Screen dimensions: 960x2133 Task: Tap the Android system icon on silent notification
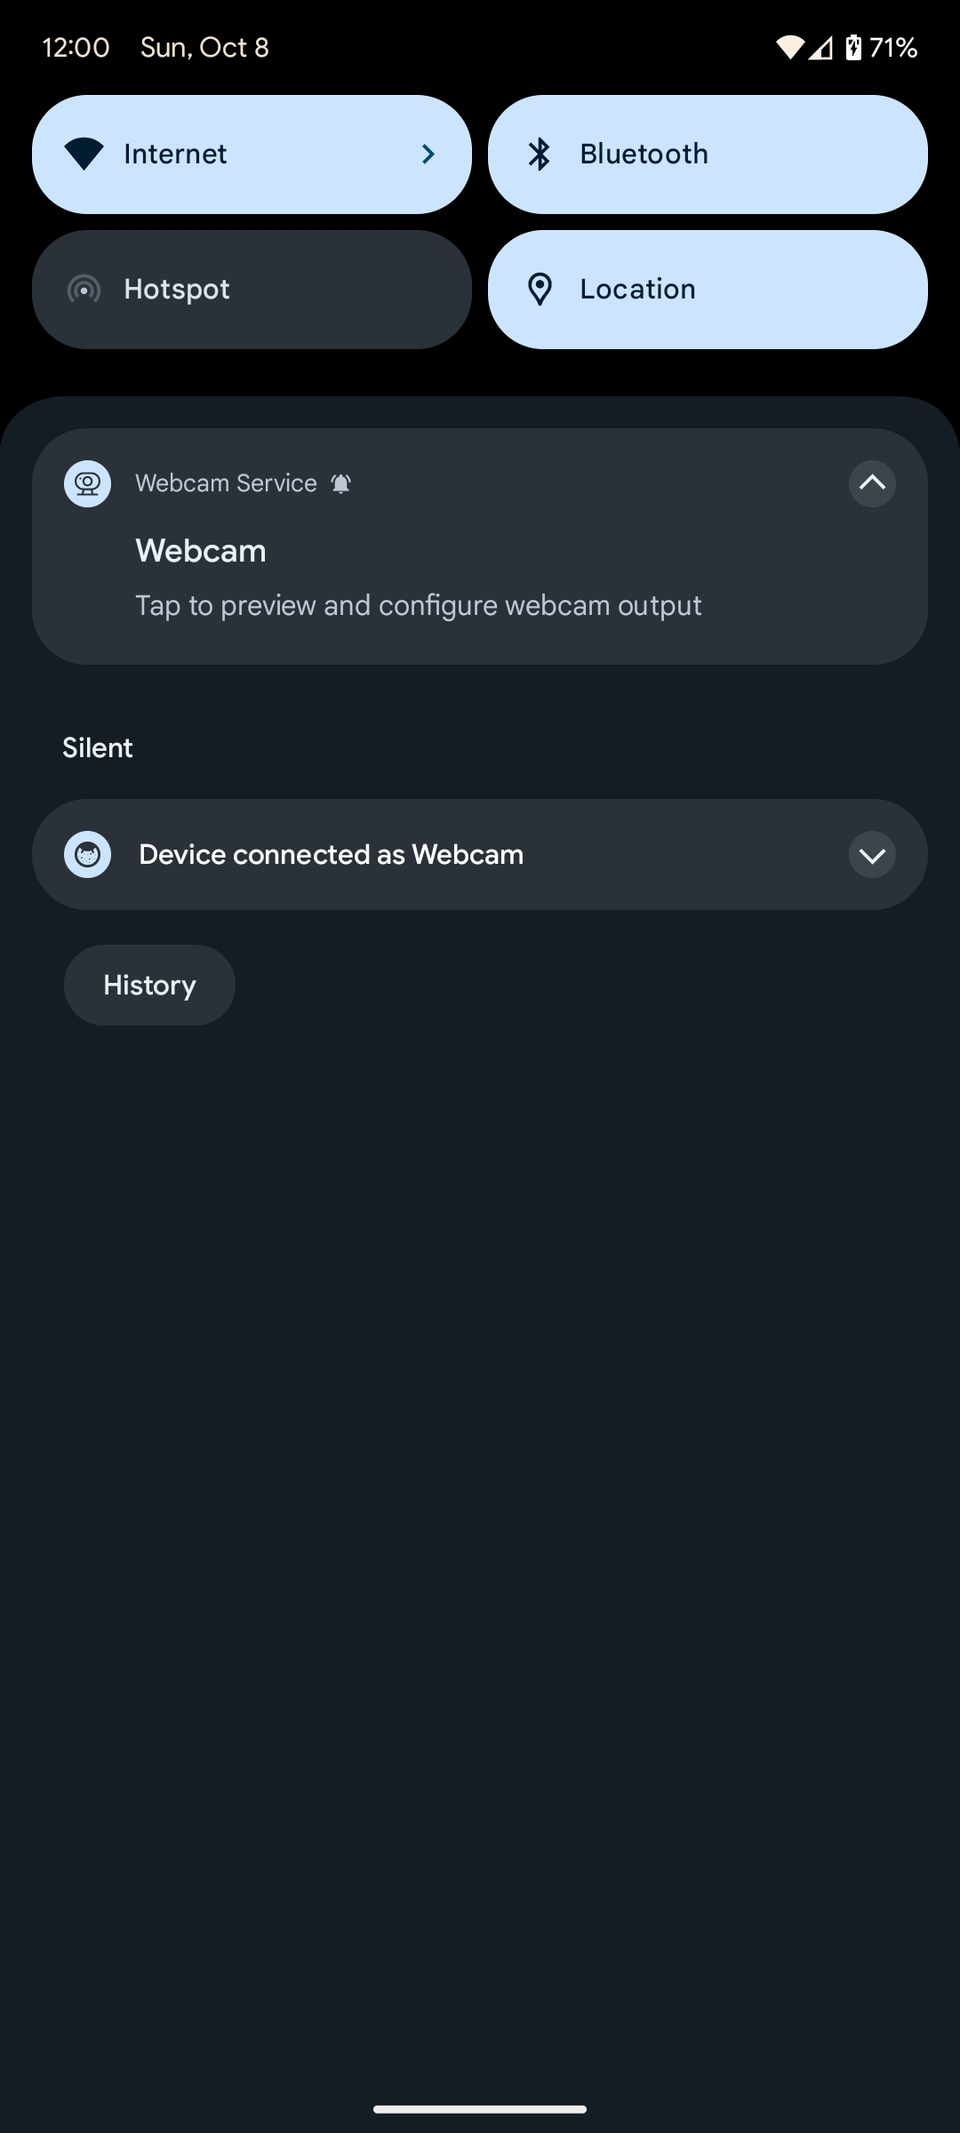pos(88,855)
